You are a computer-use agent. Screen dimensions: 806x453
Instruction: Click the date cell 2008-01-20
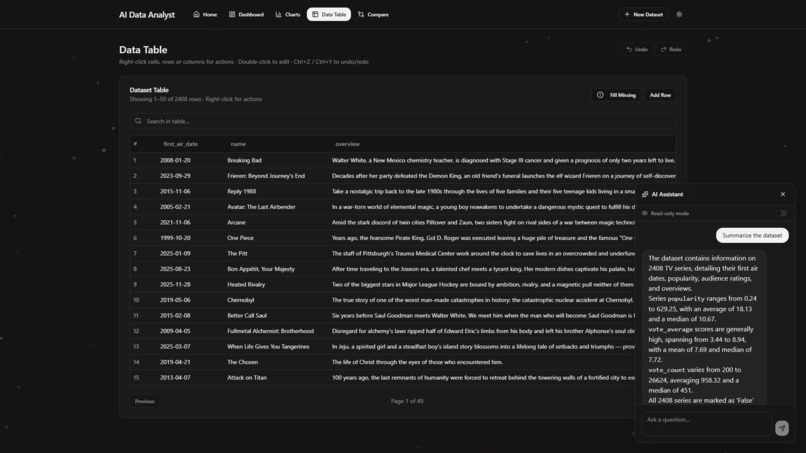coord(175,160)
